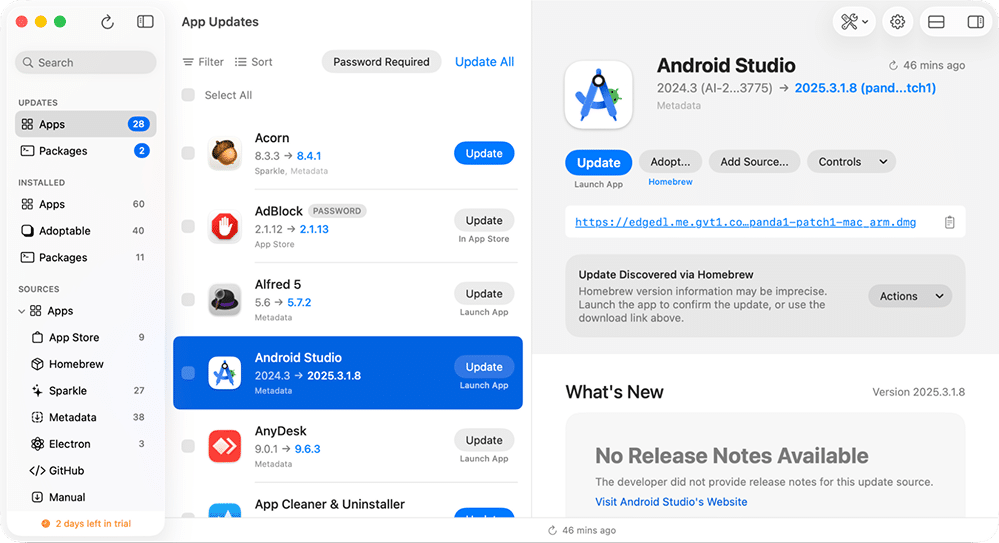Click the Homebrew label under Adopt
This screenshot has width=999, height=543.
670,182
